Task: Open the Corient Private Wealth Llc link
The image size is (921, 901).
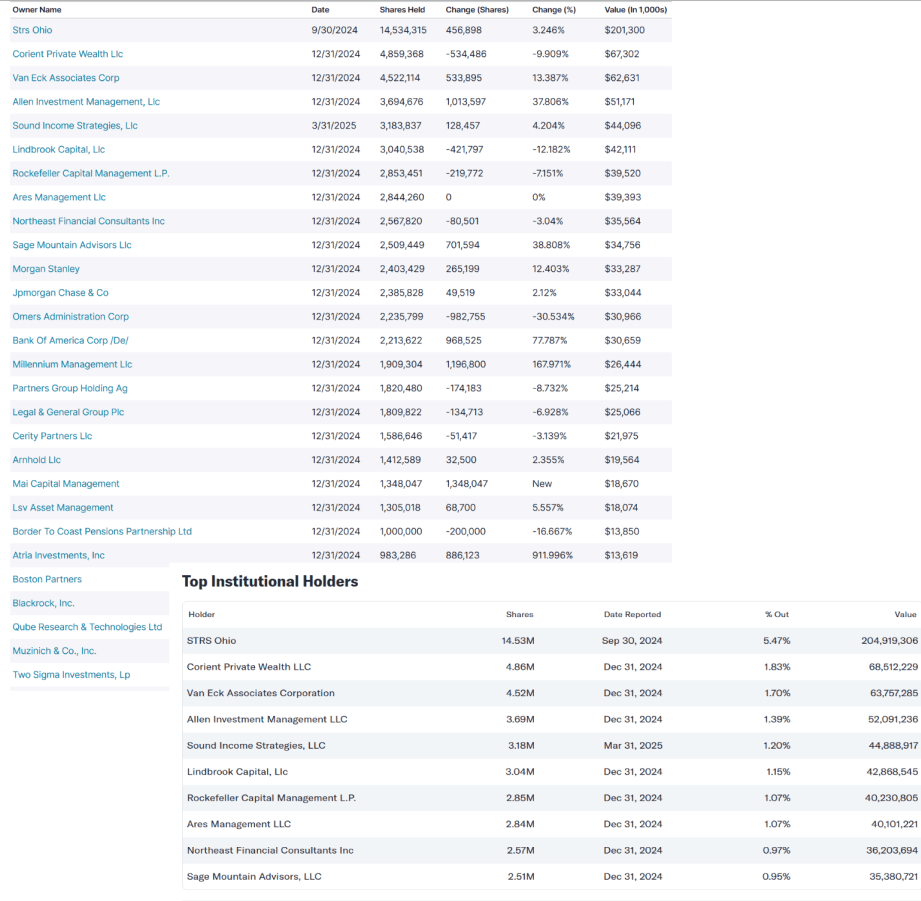Action: (67, 54)
